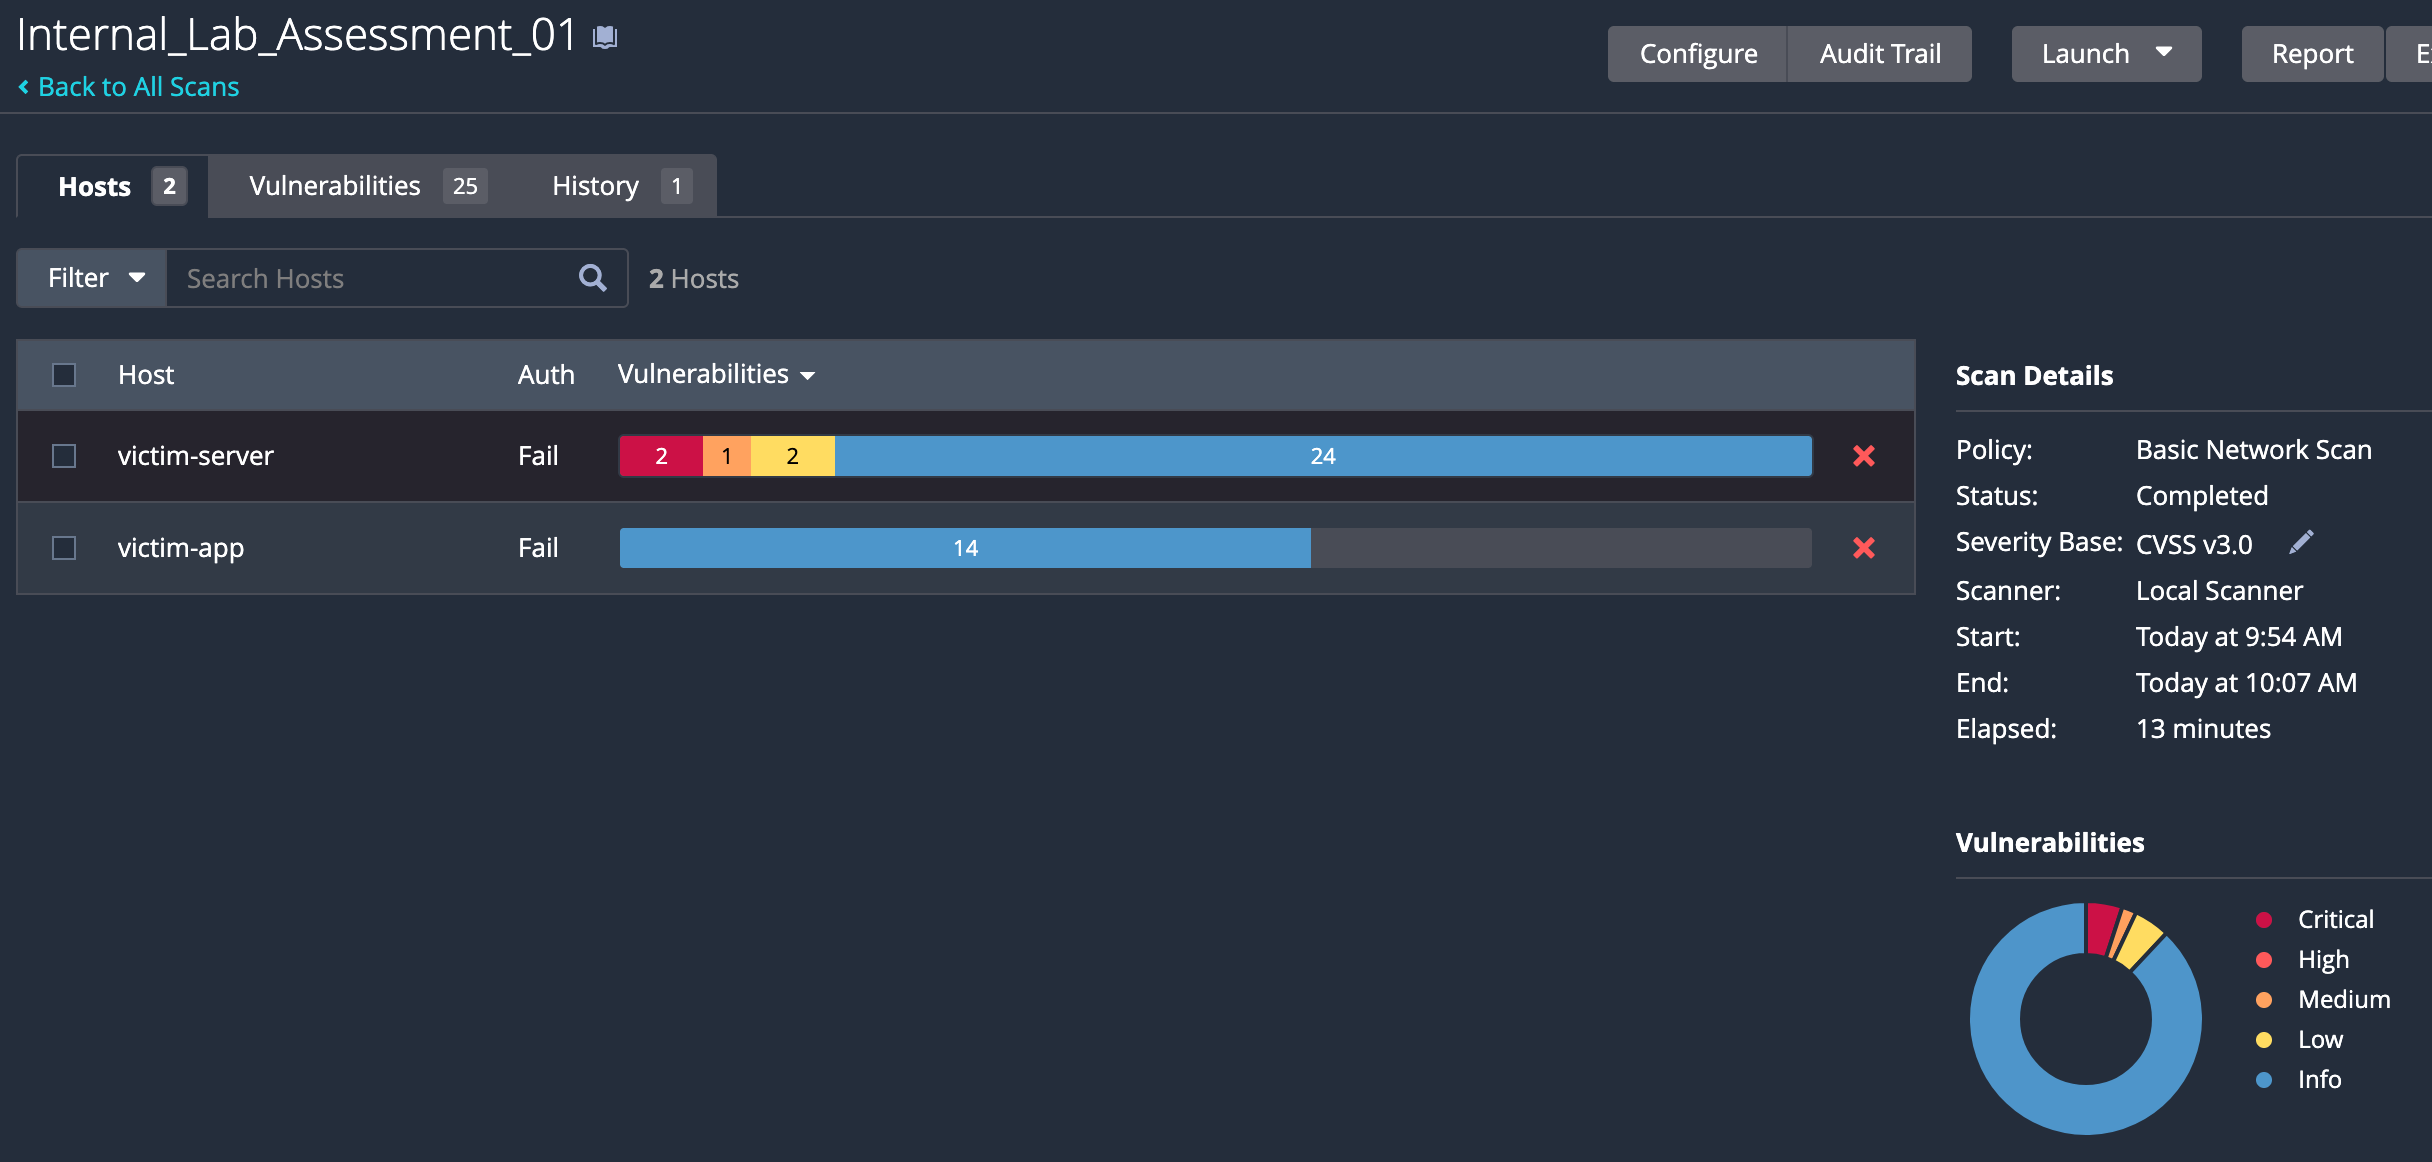Click the Critical legend dot
Screen dimensions: 2432x1162
tap(2264, 920)
